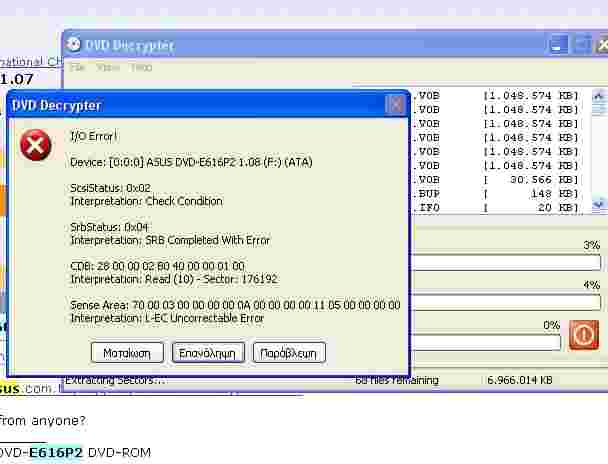608x464 pixels.
Task: Click the 'Interpretation: Check Condition' line
Action: [x=146, y=201]
